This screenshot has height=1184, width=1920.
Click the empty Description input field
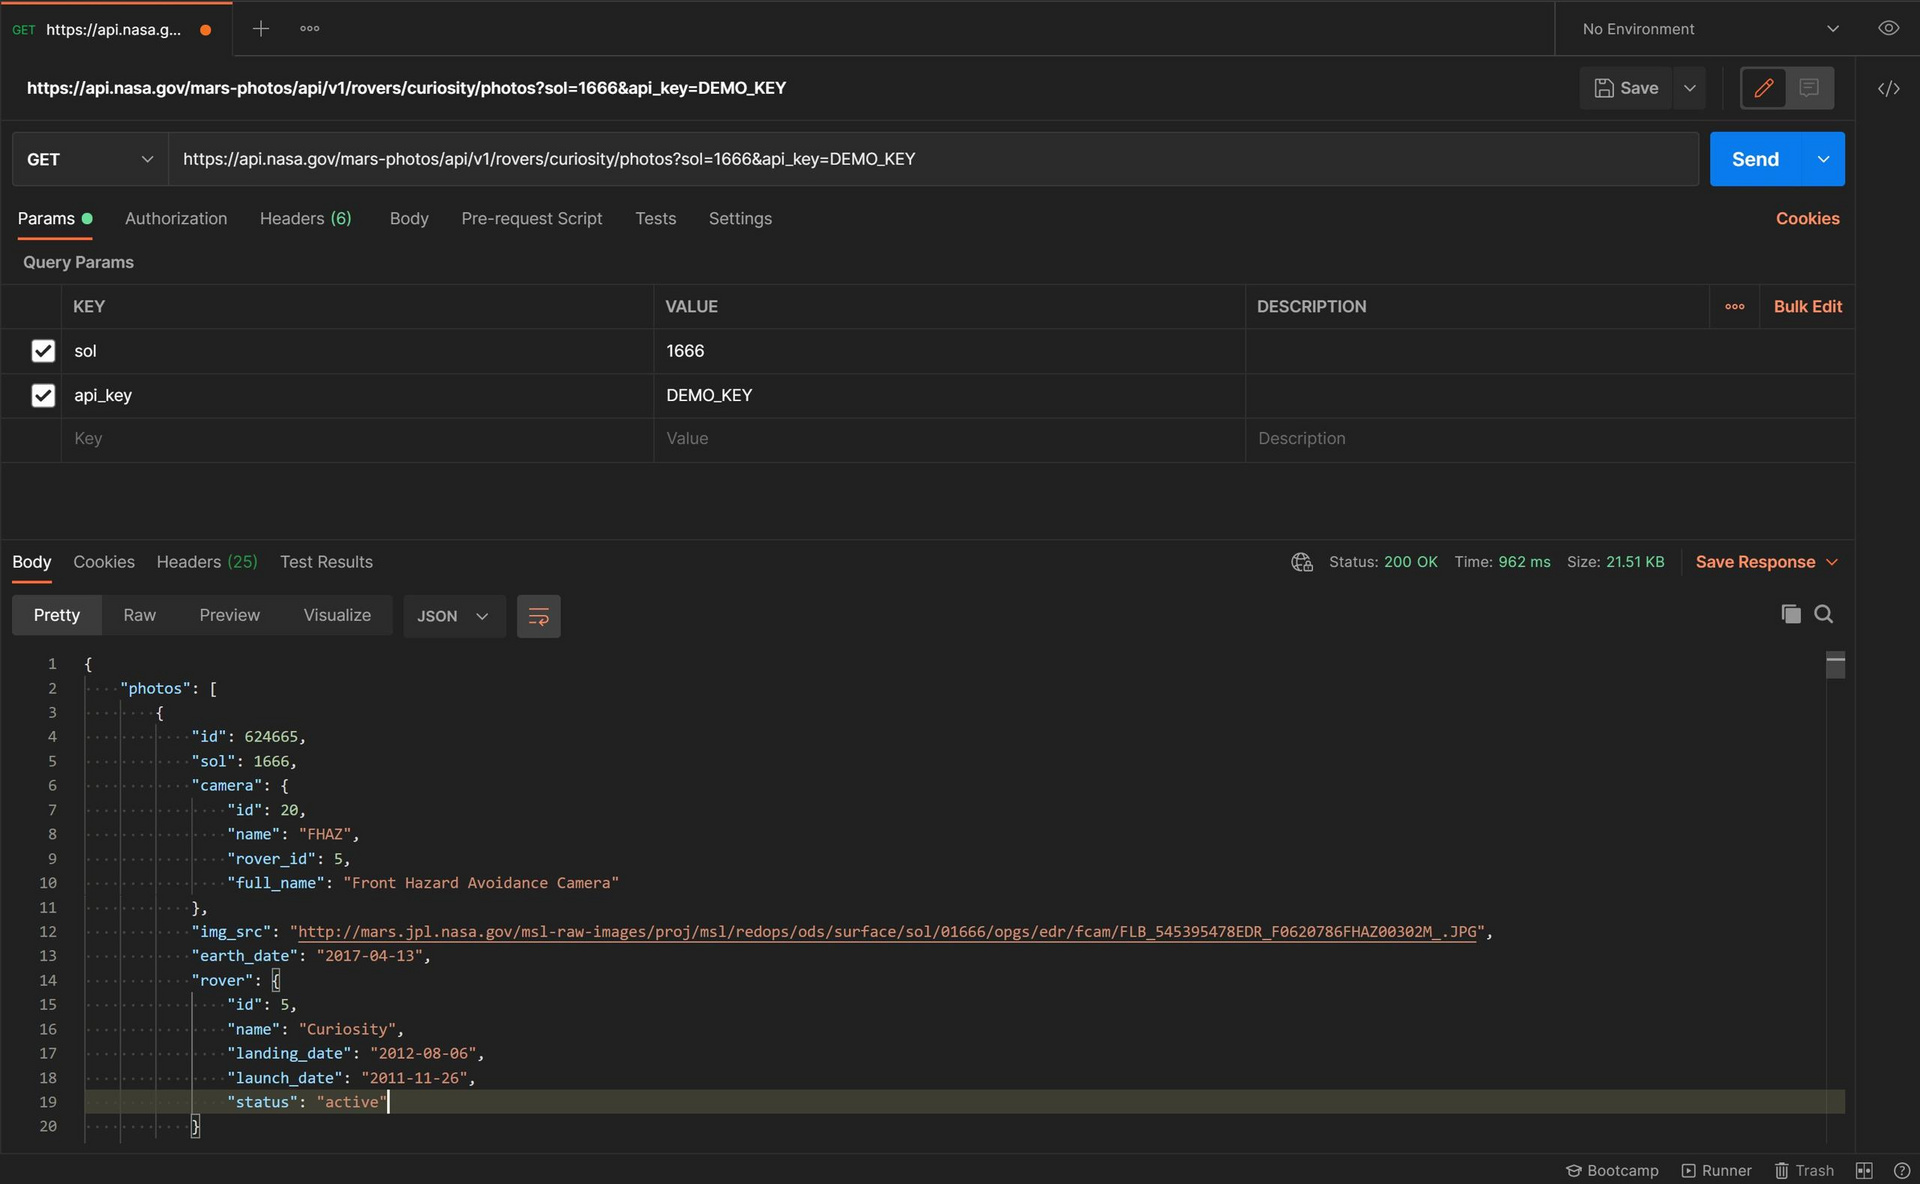click(1550, 439)
